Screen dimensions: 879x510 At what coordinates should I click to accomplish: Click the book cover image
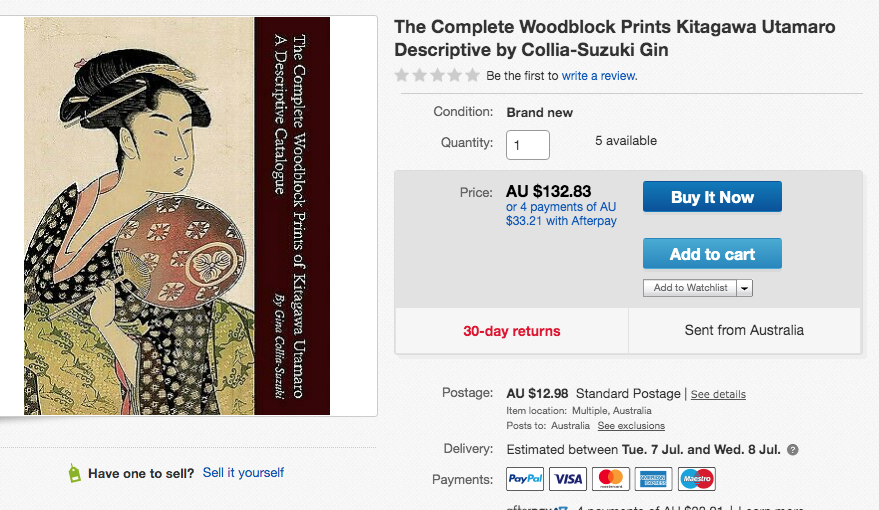(177, 215)
